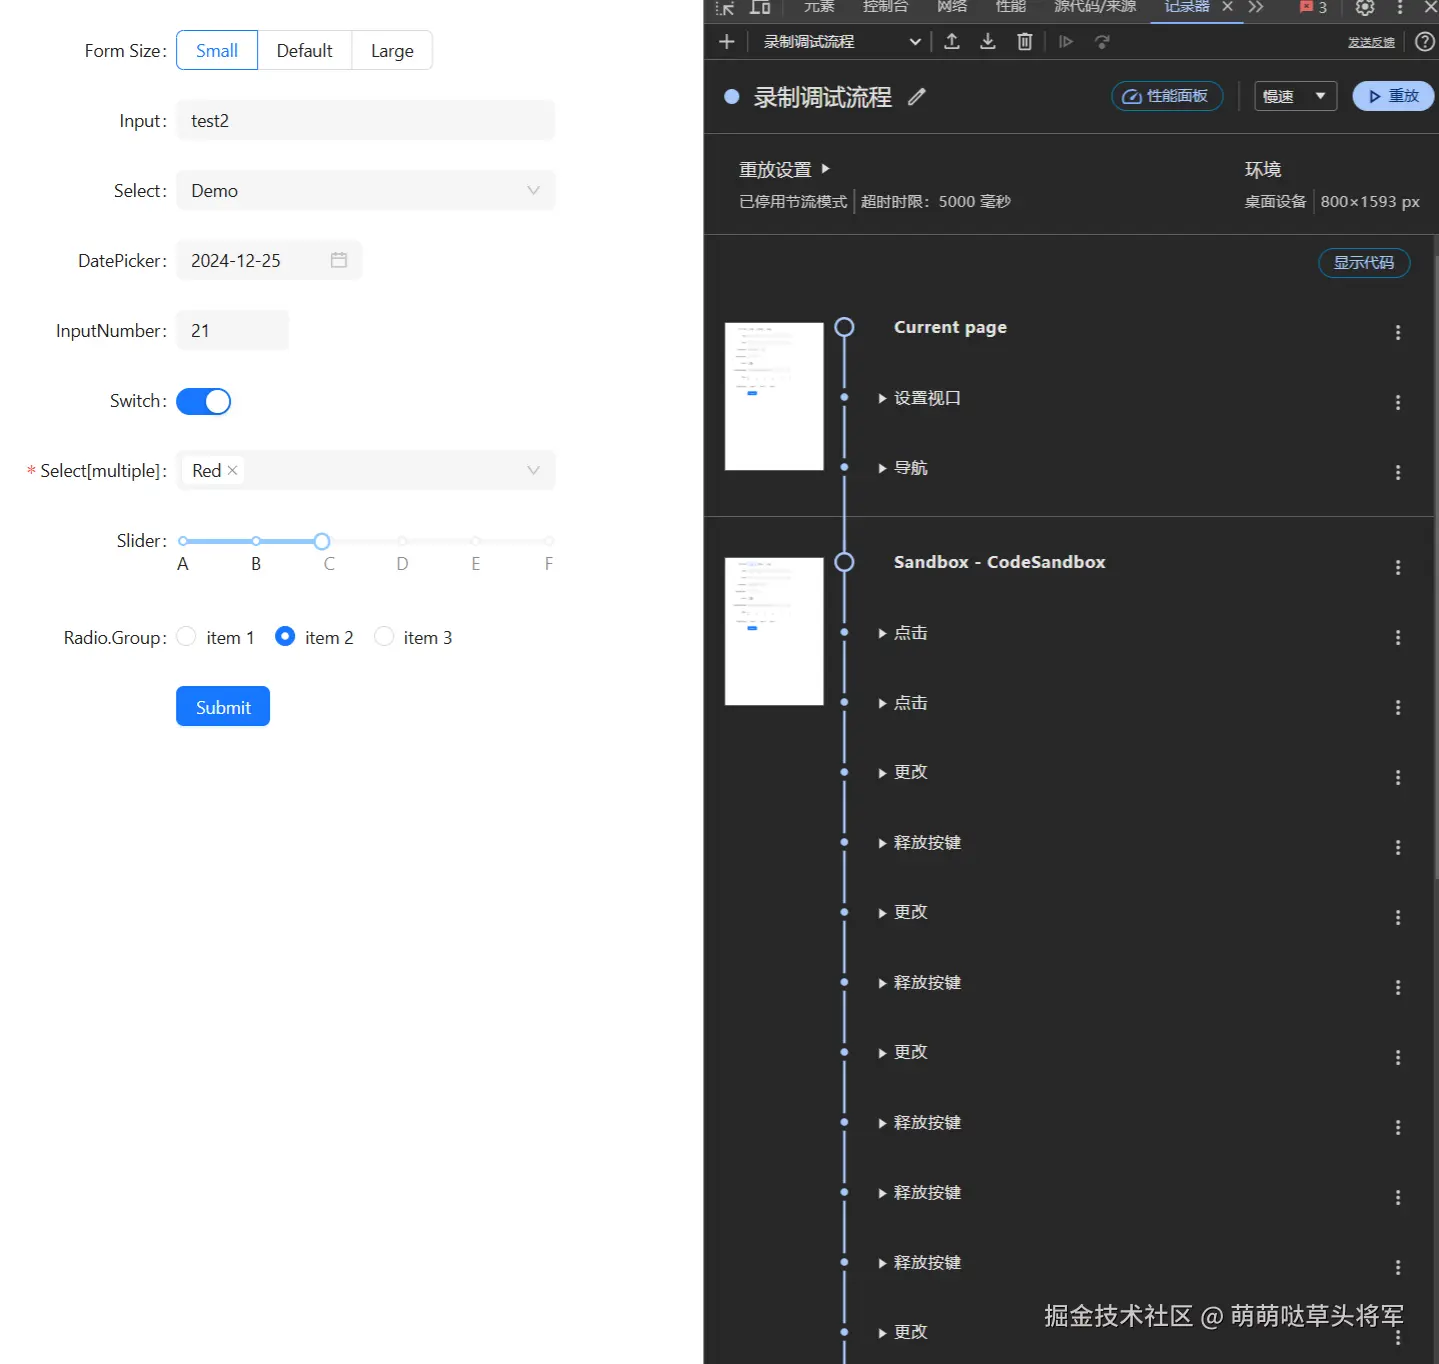Toggle the Switch control off
1439x1364 pixels.
pos(204,401)
